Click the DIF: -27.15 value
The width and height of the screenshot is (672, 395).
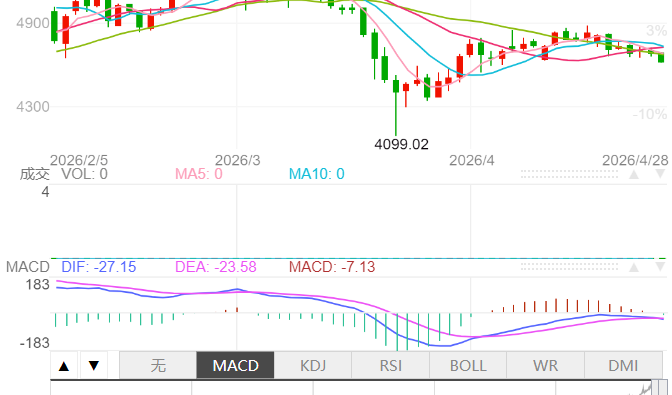click(99, 267)
